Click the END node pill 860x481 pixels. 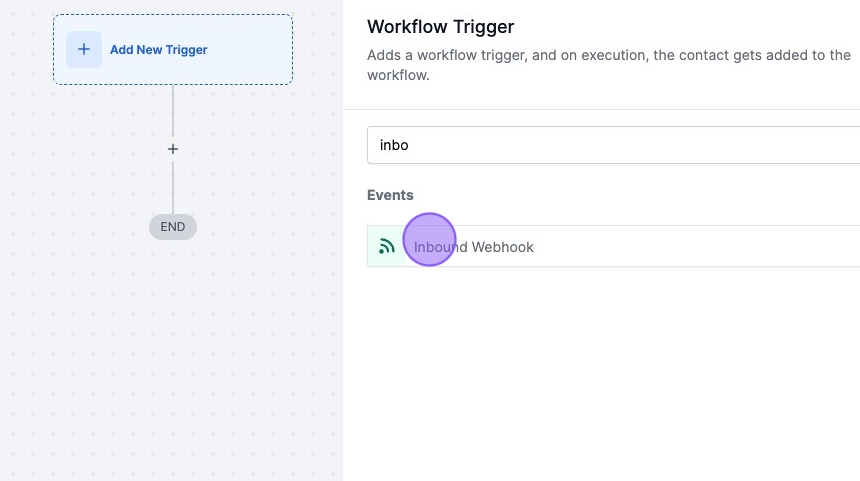coord(173,227)
